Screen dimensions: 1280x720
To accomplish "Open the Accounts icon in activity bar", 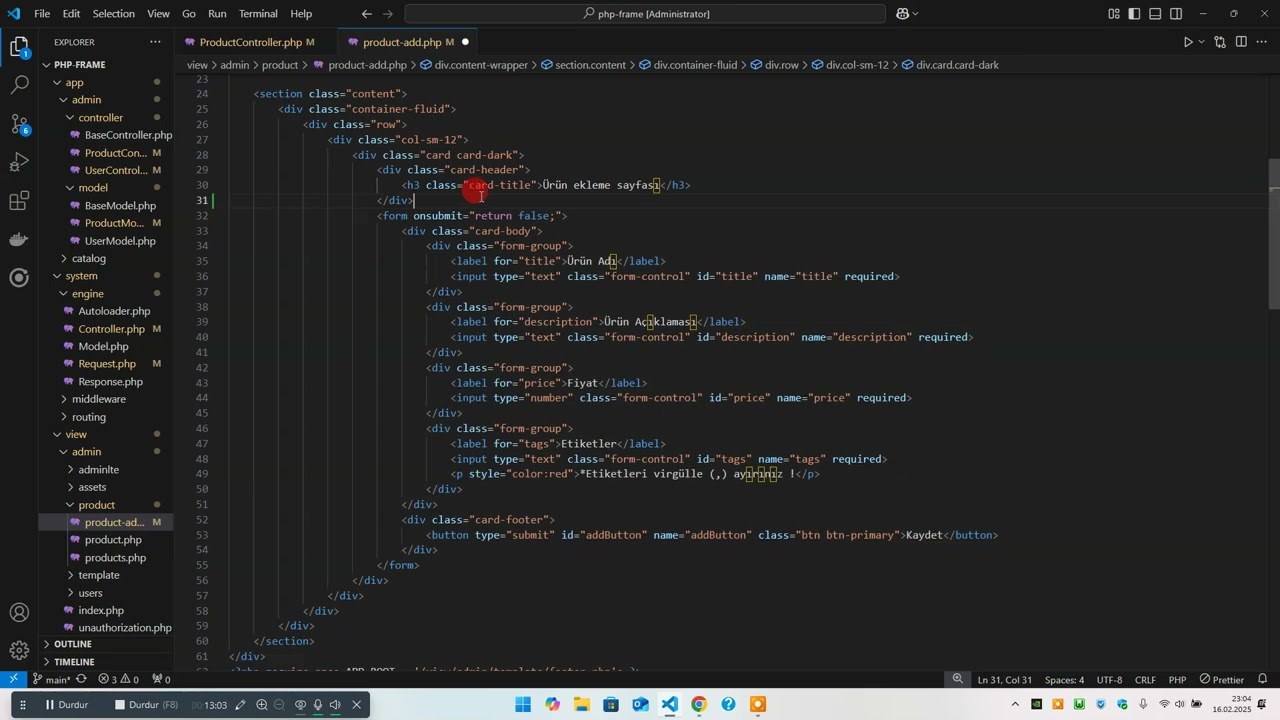I will [19, 612].
